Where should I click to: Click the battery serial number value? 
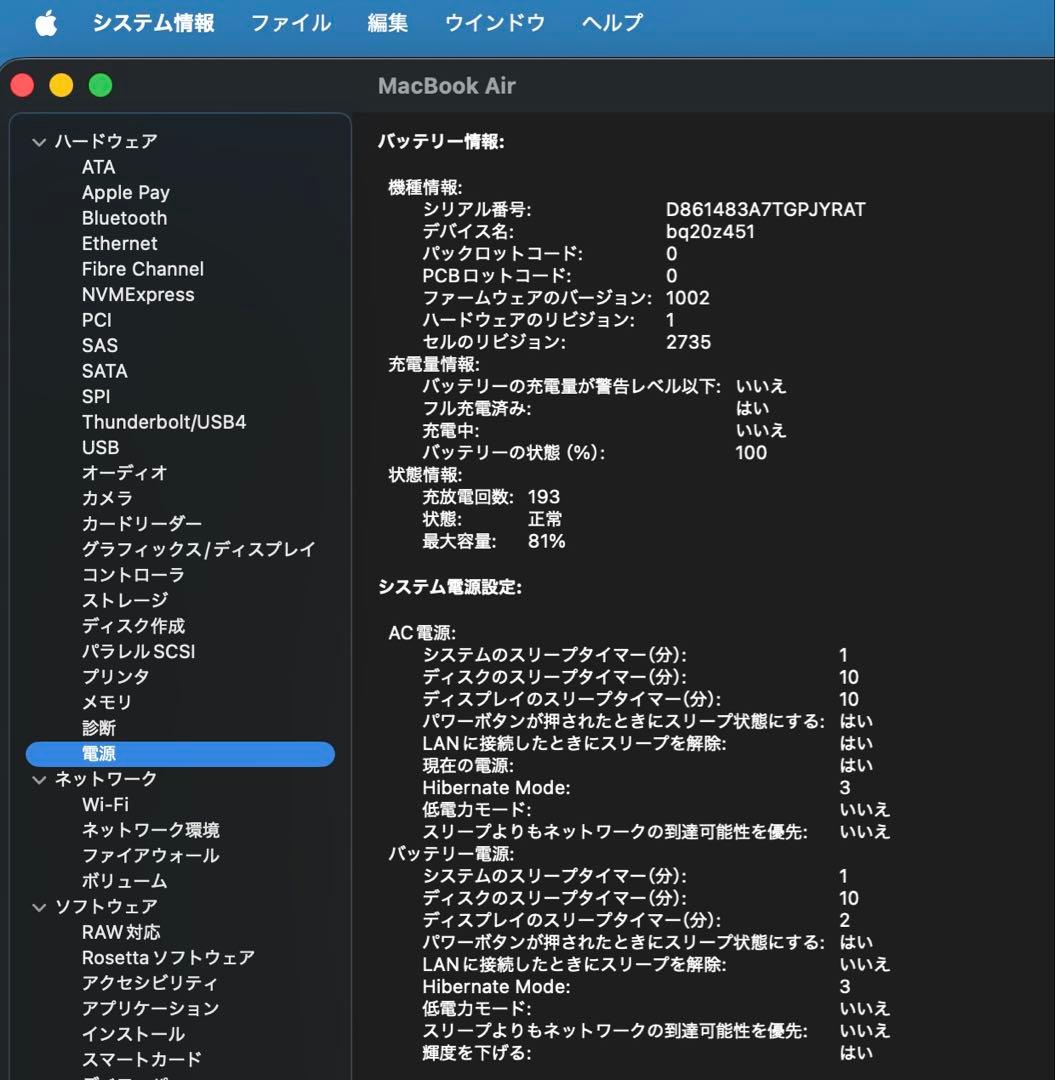click(x=765, y=210)
